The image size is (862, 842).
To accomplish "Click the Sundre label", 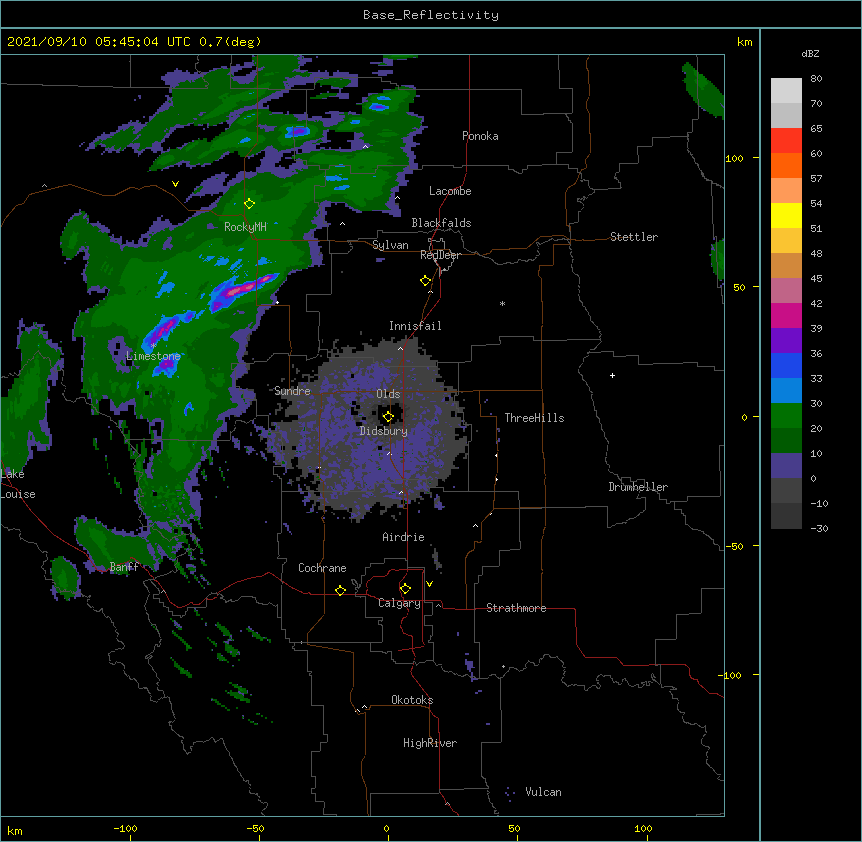I will [292, 391].
